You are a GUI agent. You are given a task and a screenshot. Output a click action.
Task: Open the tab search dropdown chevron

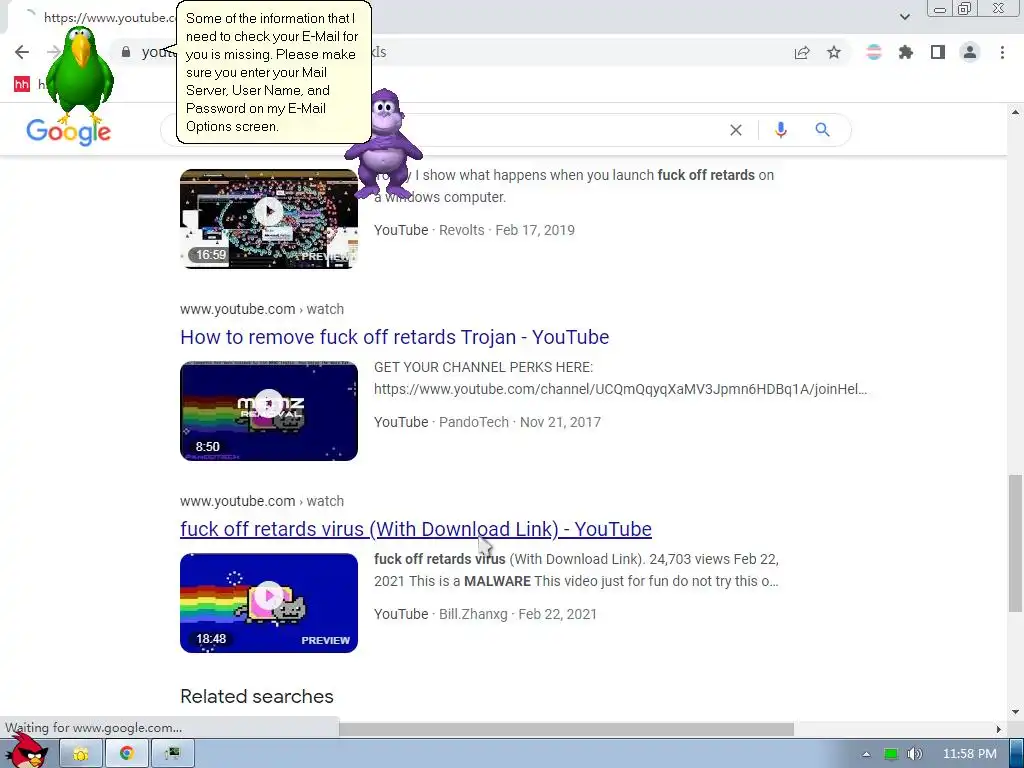(904, 16)
